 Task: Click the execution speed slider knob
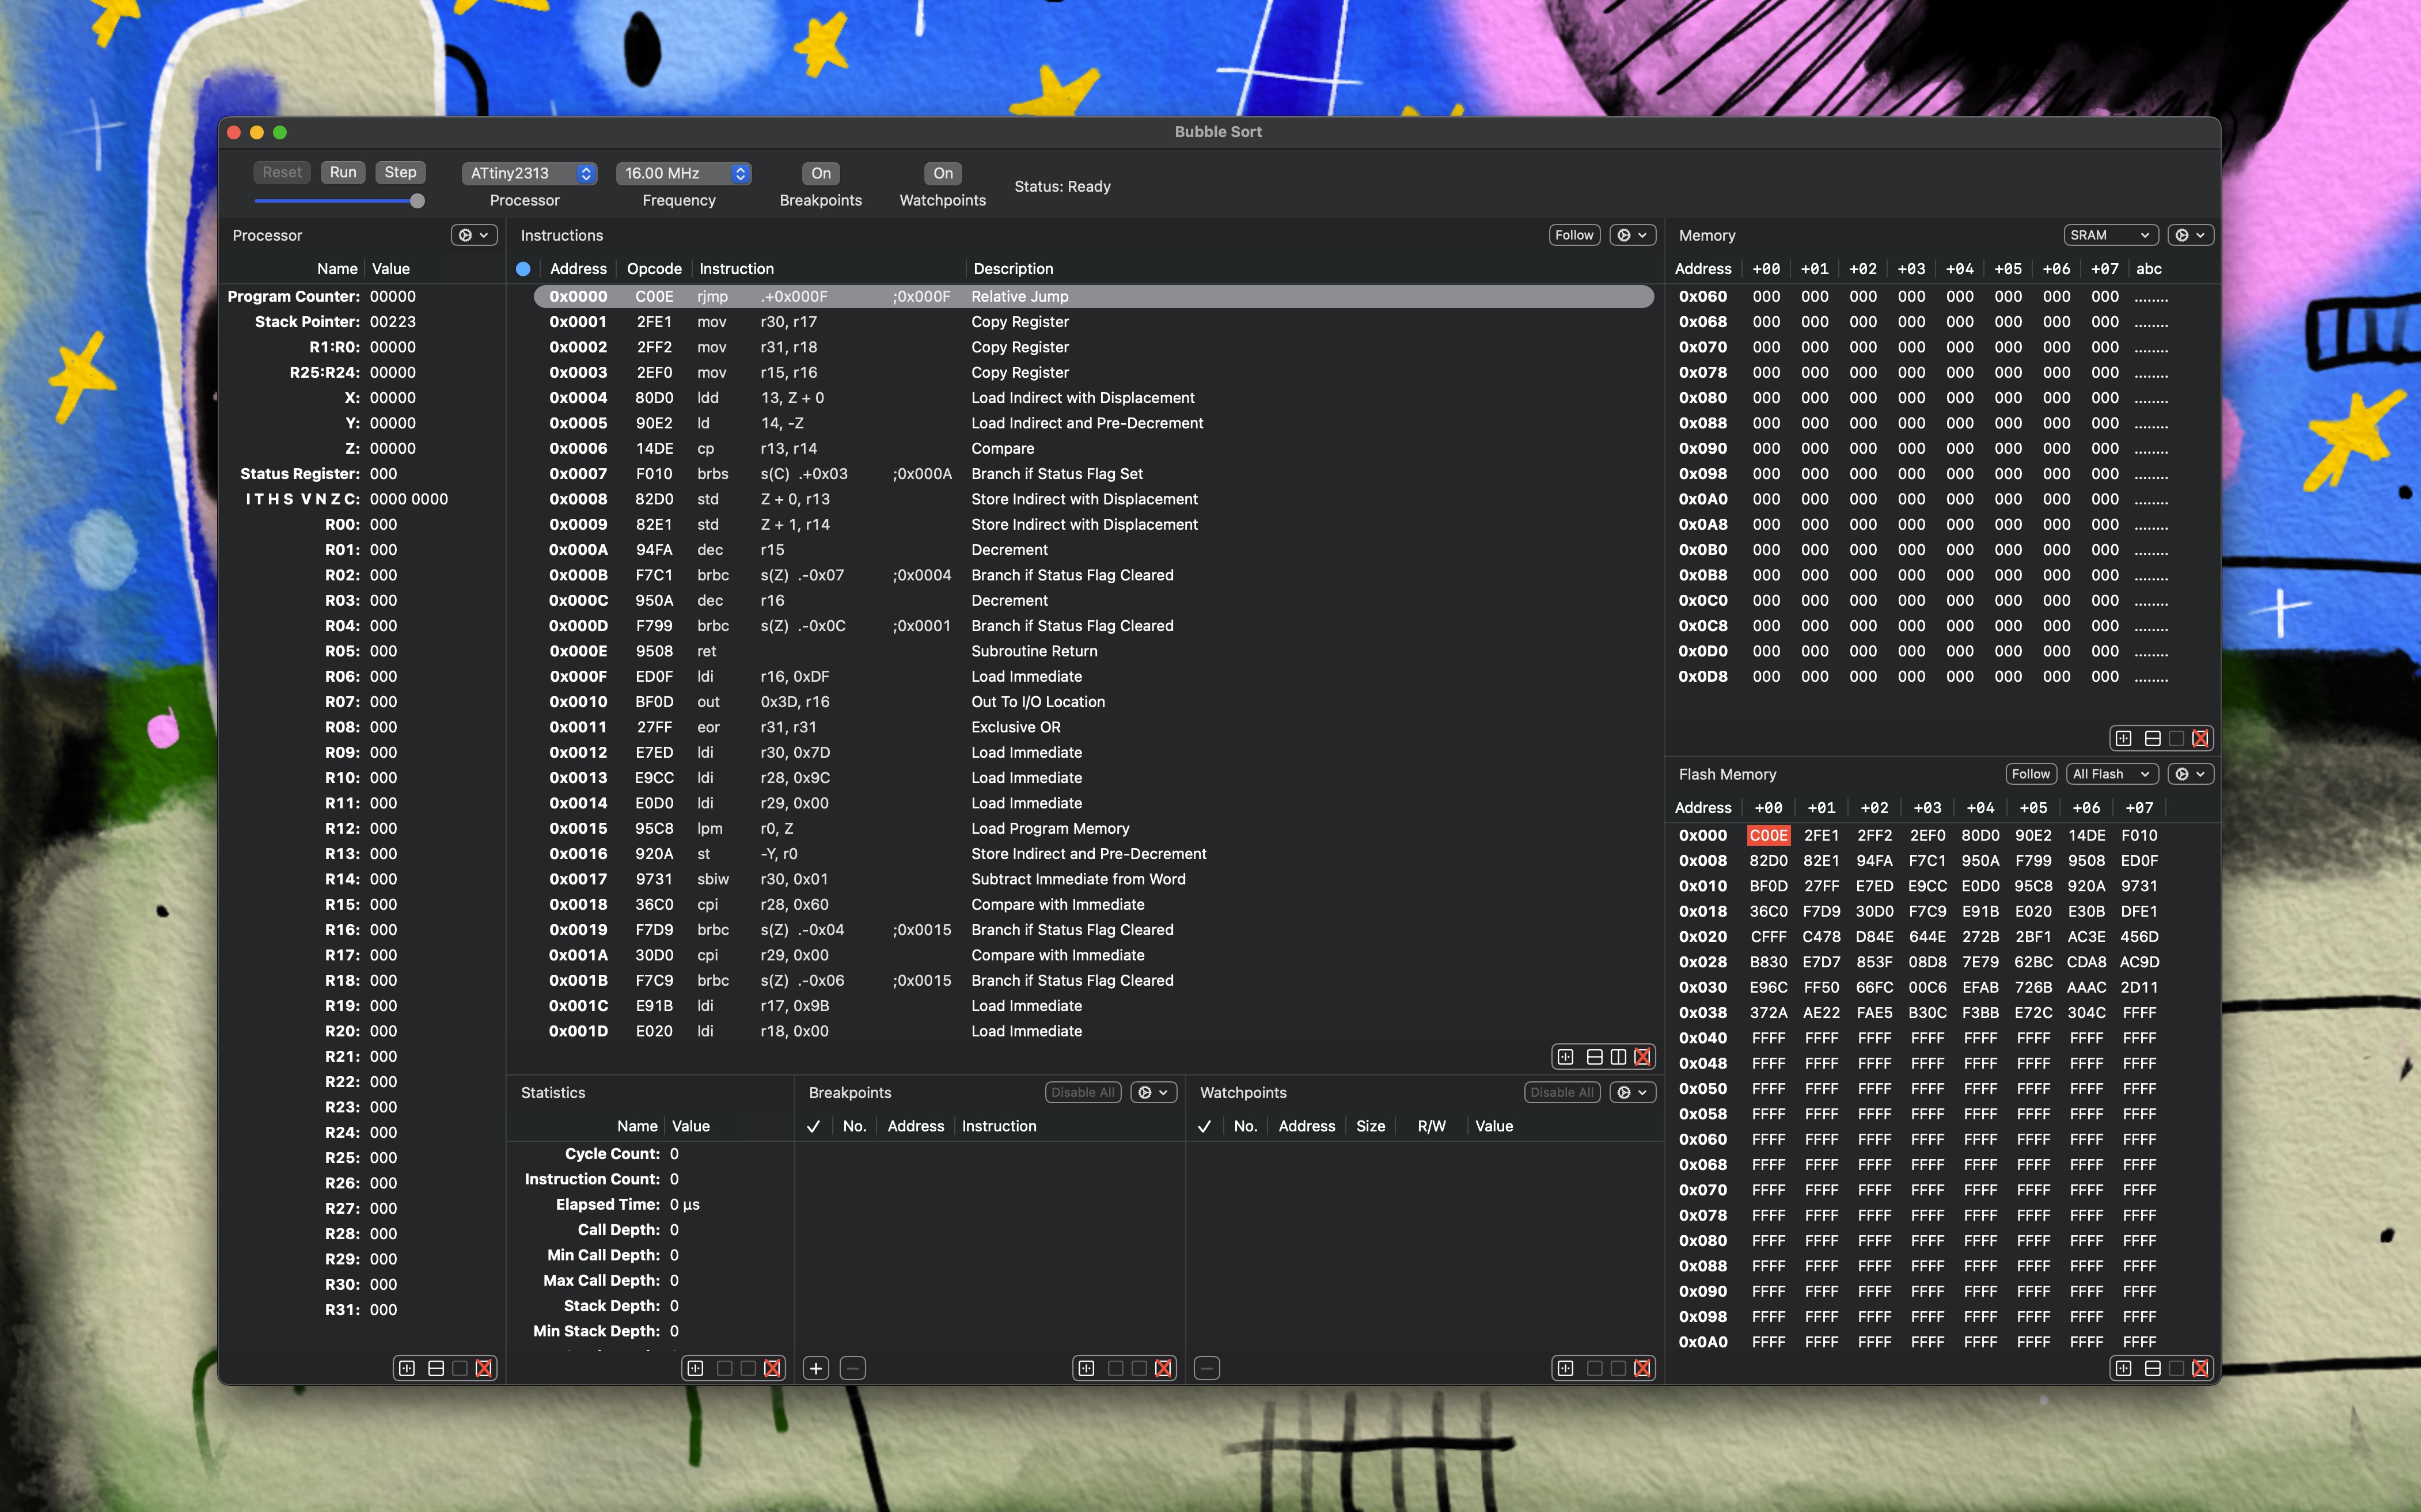417,201
